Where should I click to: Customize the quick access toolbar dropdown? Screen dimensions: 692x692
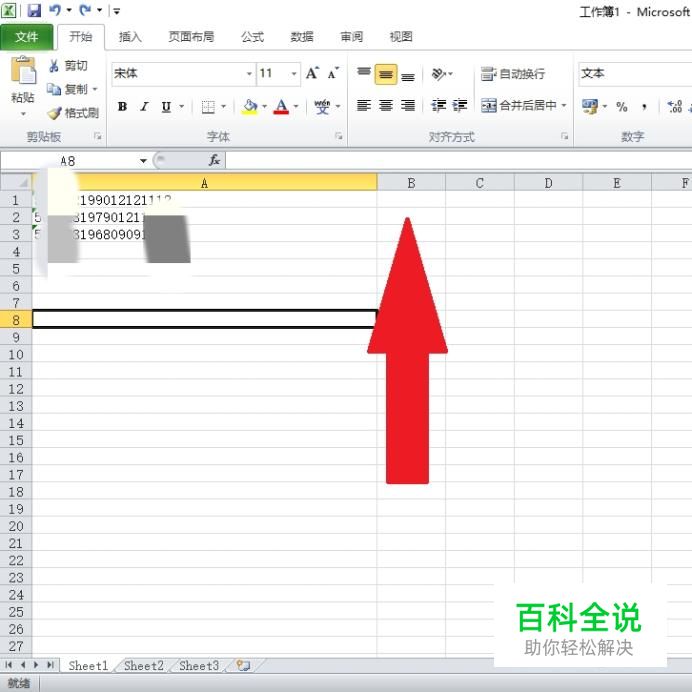[x=117, y=11]
